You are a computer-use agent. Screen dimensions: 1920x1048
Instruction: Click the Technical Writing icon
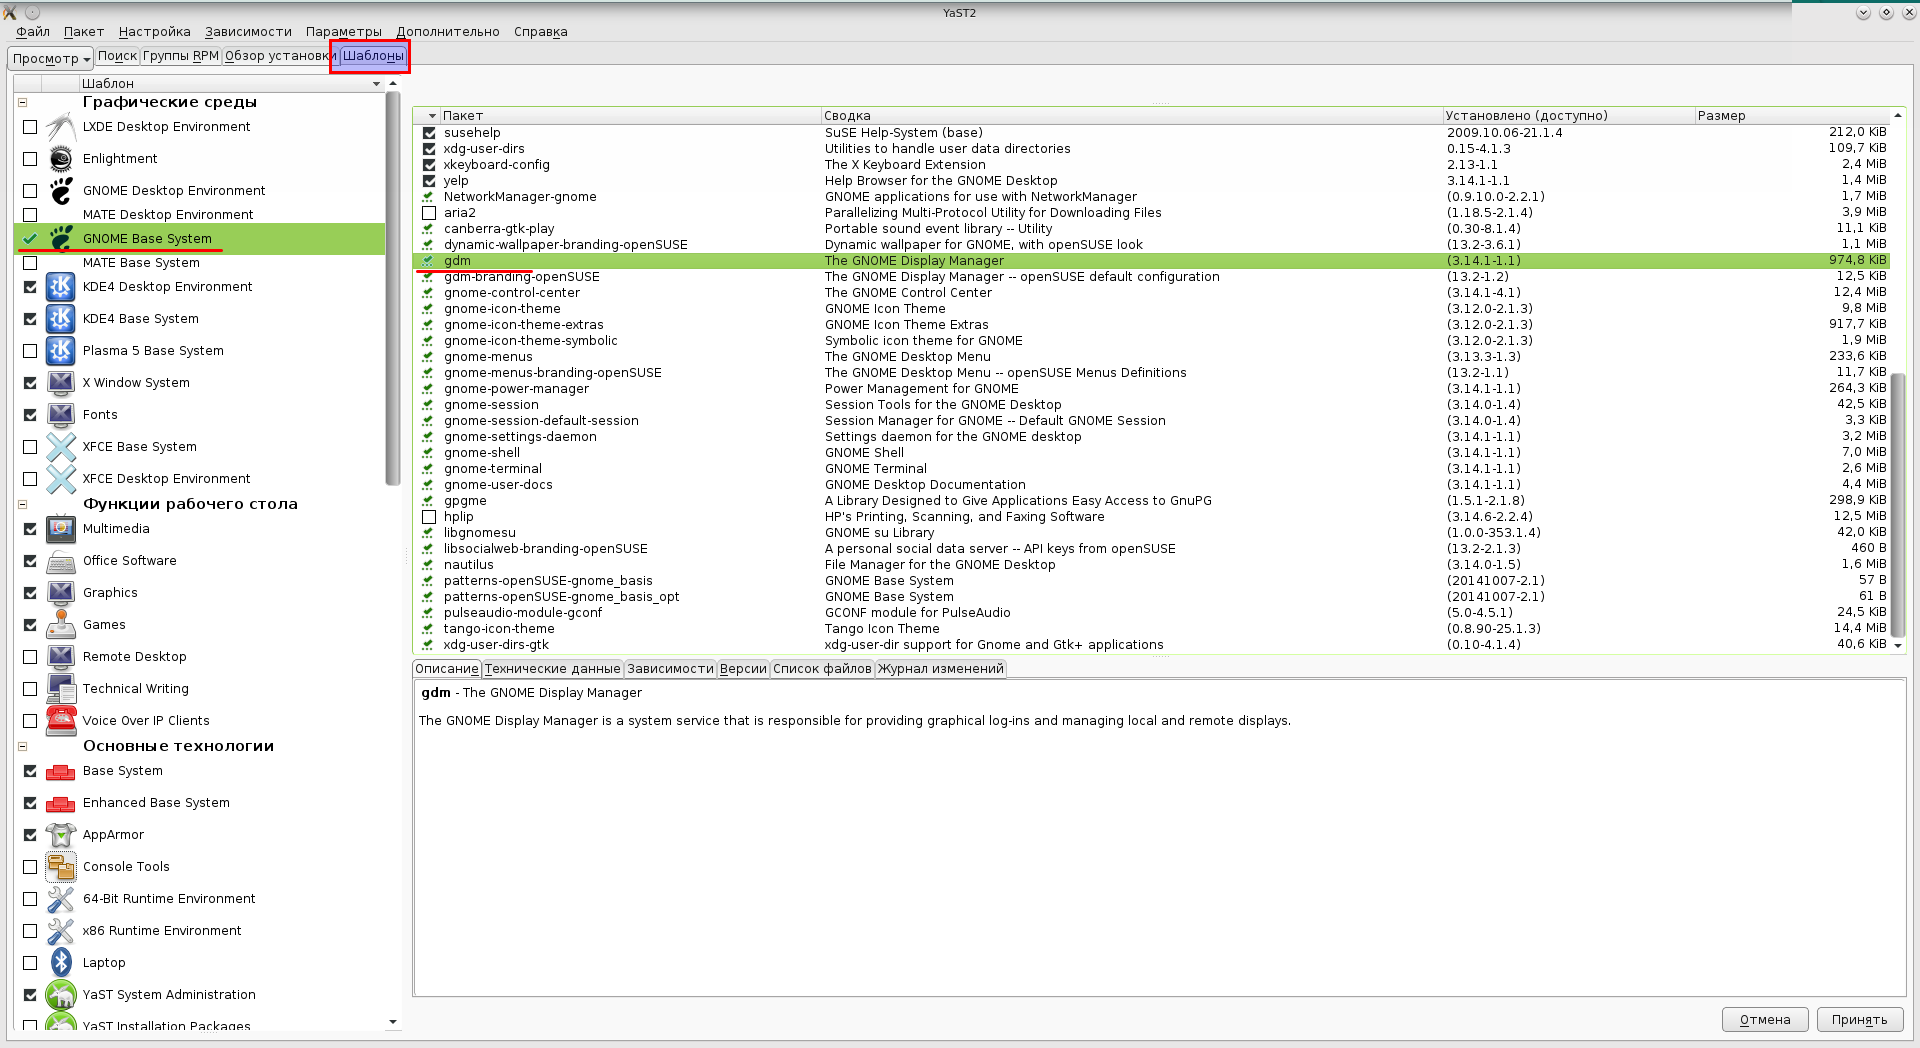pos(61,689)
